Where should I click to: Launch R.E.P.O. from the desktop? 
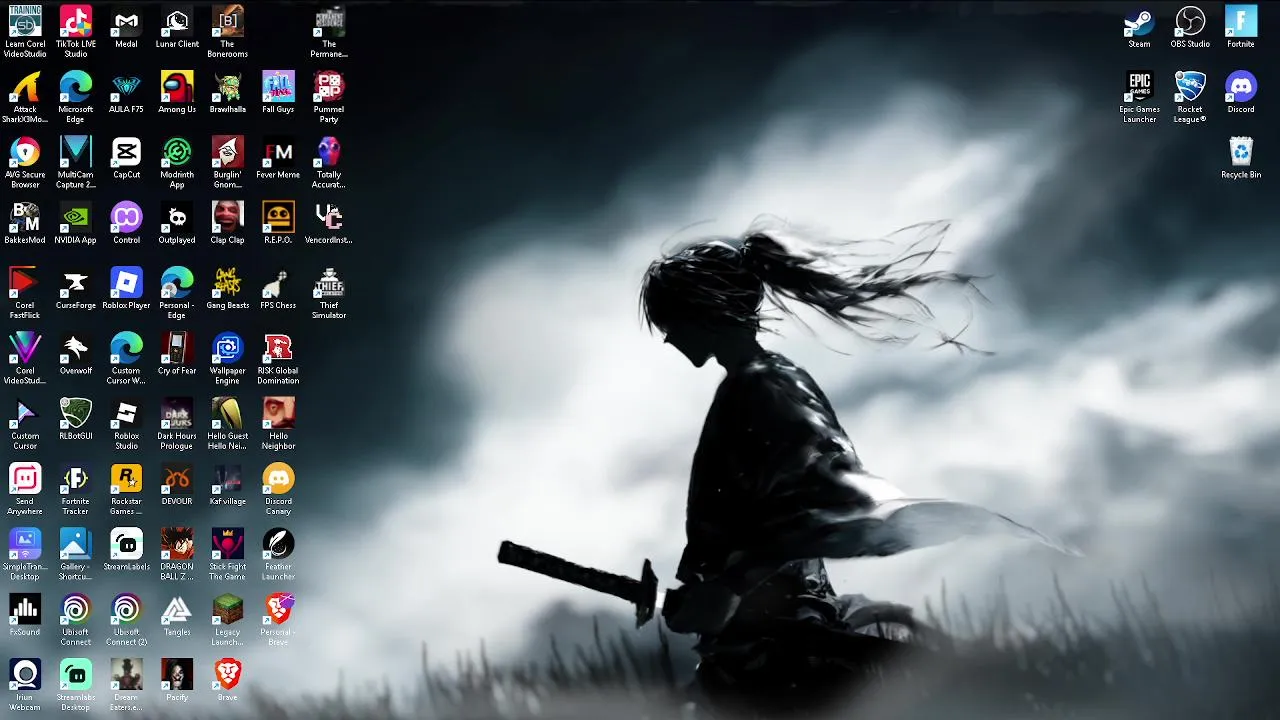(278, 223)
